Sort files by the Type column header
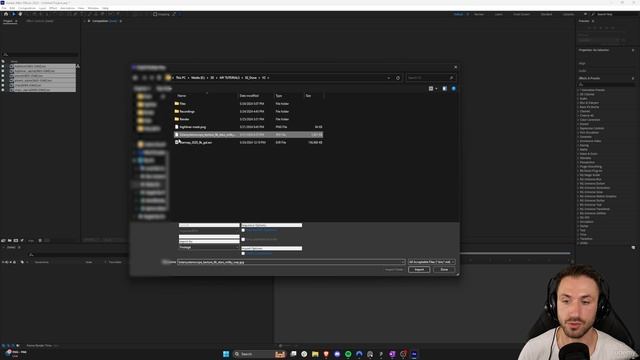Image resolution: width=640 pixels, height=360 pixels. point(279,96)
